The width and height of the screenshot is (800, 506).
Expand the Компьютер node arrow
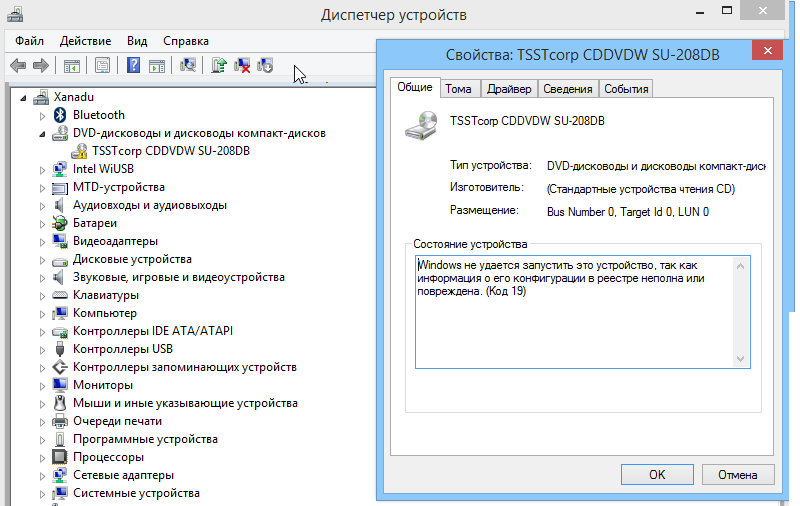(42, 314)
